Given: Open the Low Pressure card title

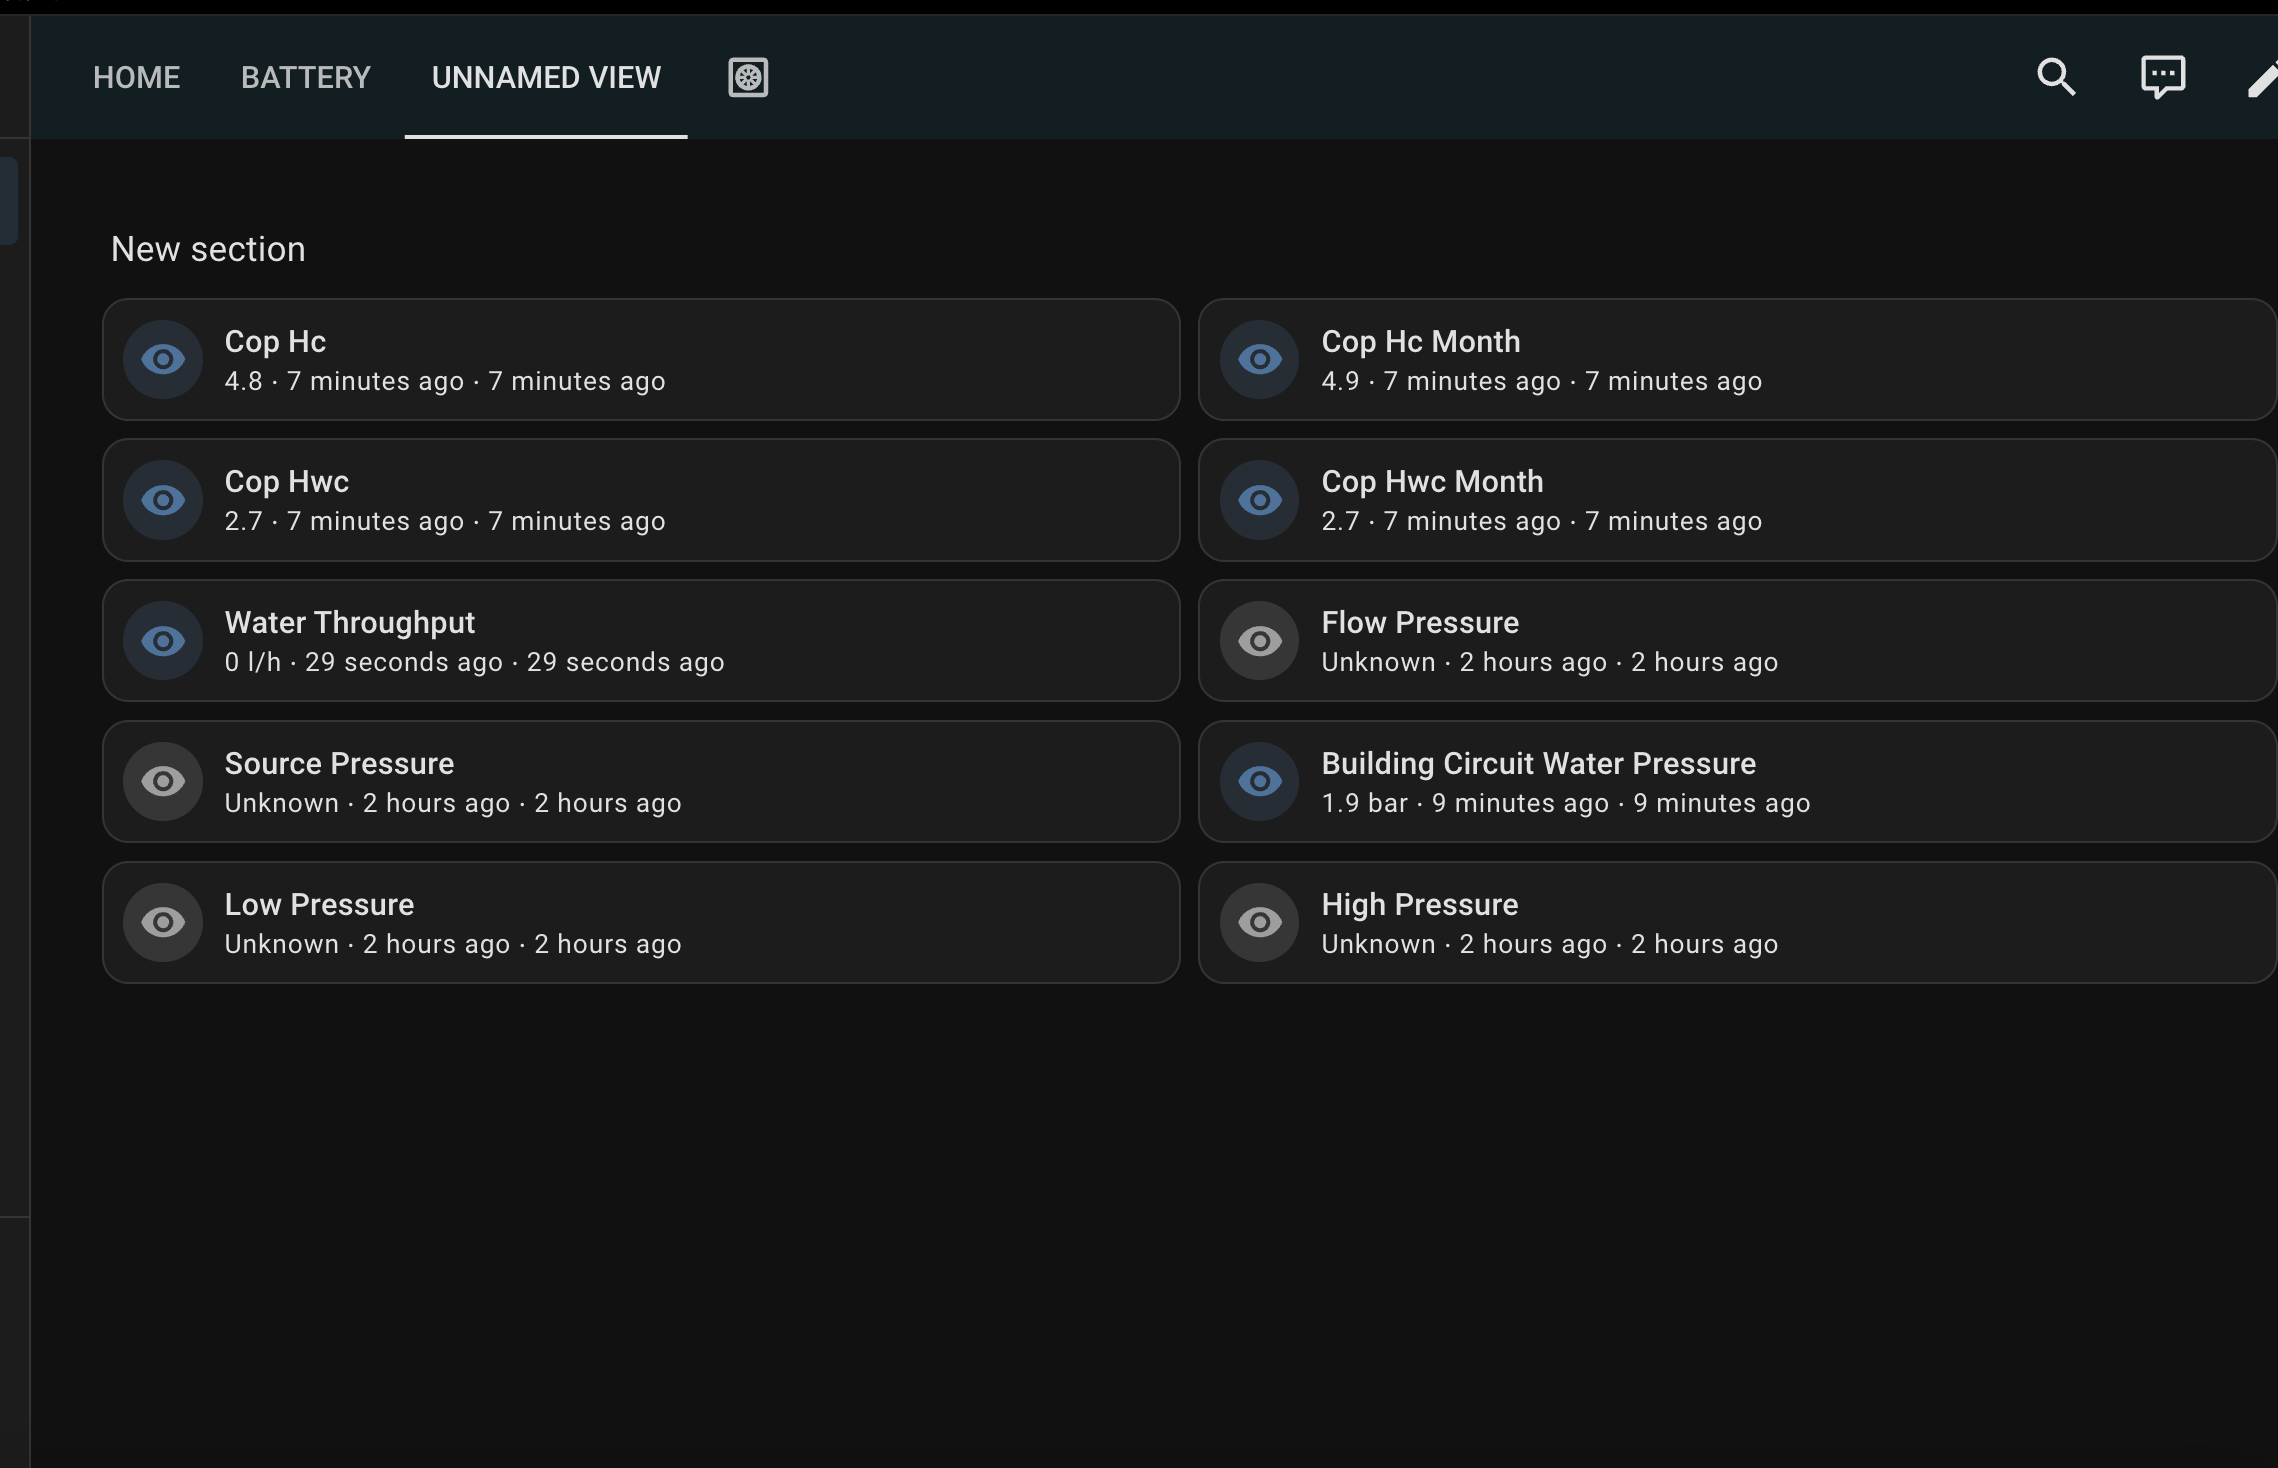Looking at the screenshot, I should [319, 905].
